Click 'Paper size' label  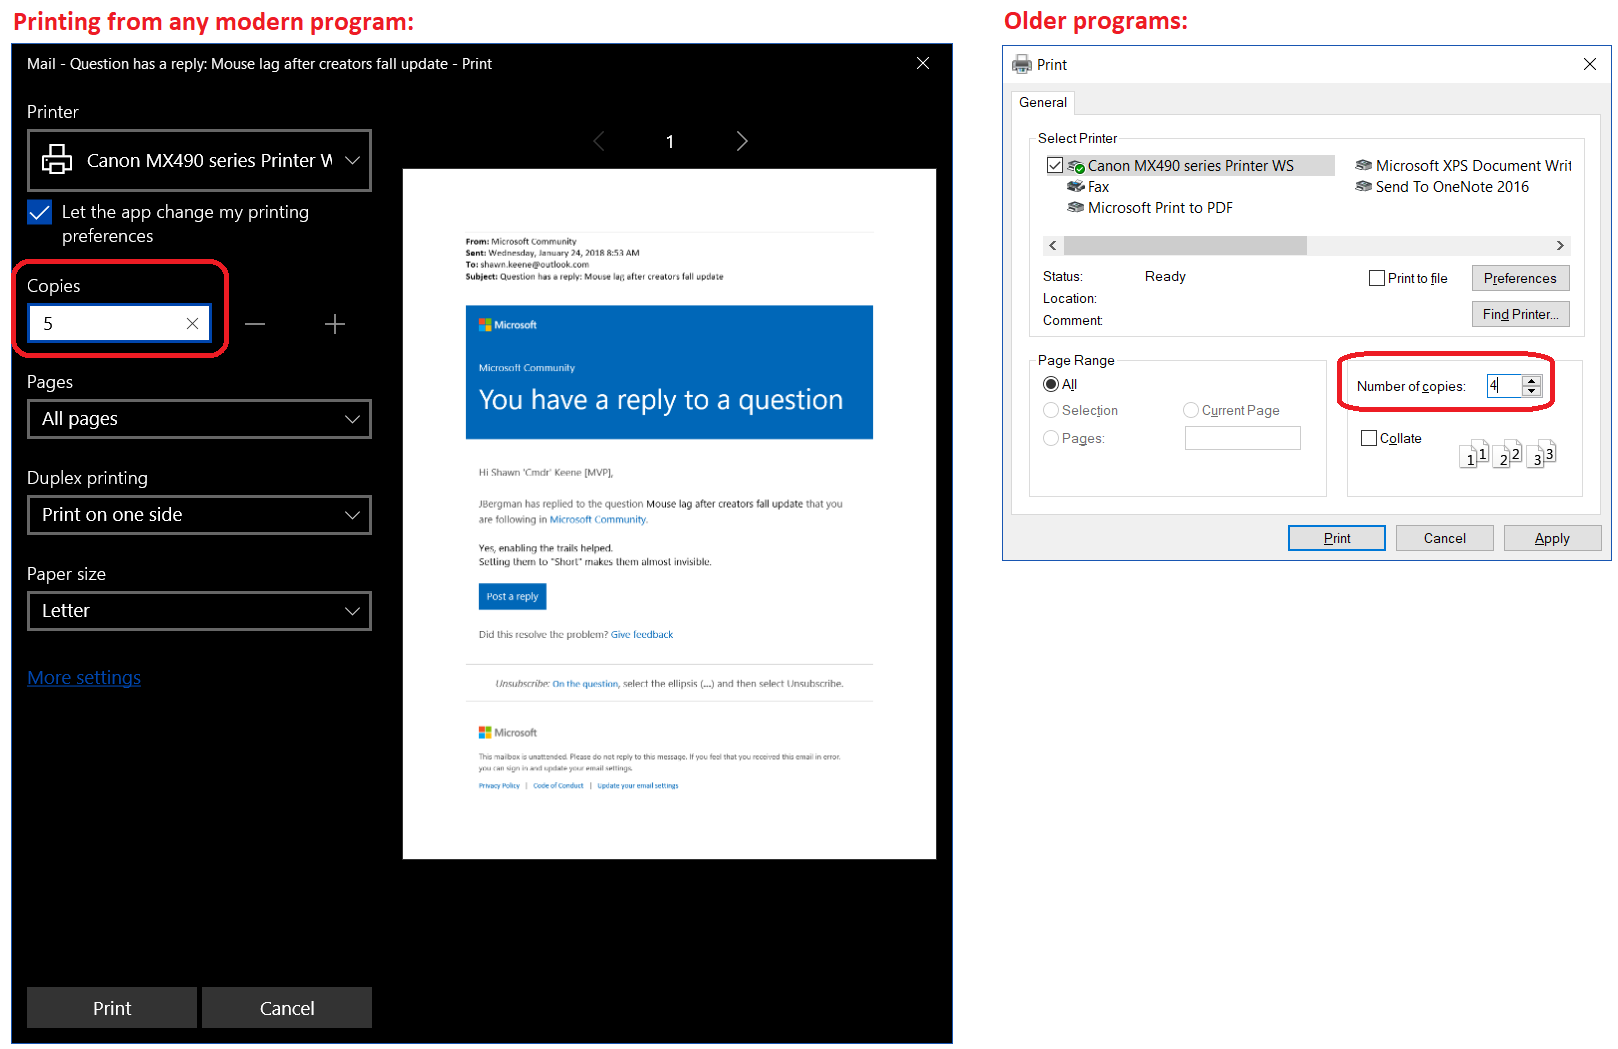pos(66,574)
